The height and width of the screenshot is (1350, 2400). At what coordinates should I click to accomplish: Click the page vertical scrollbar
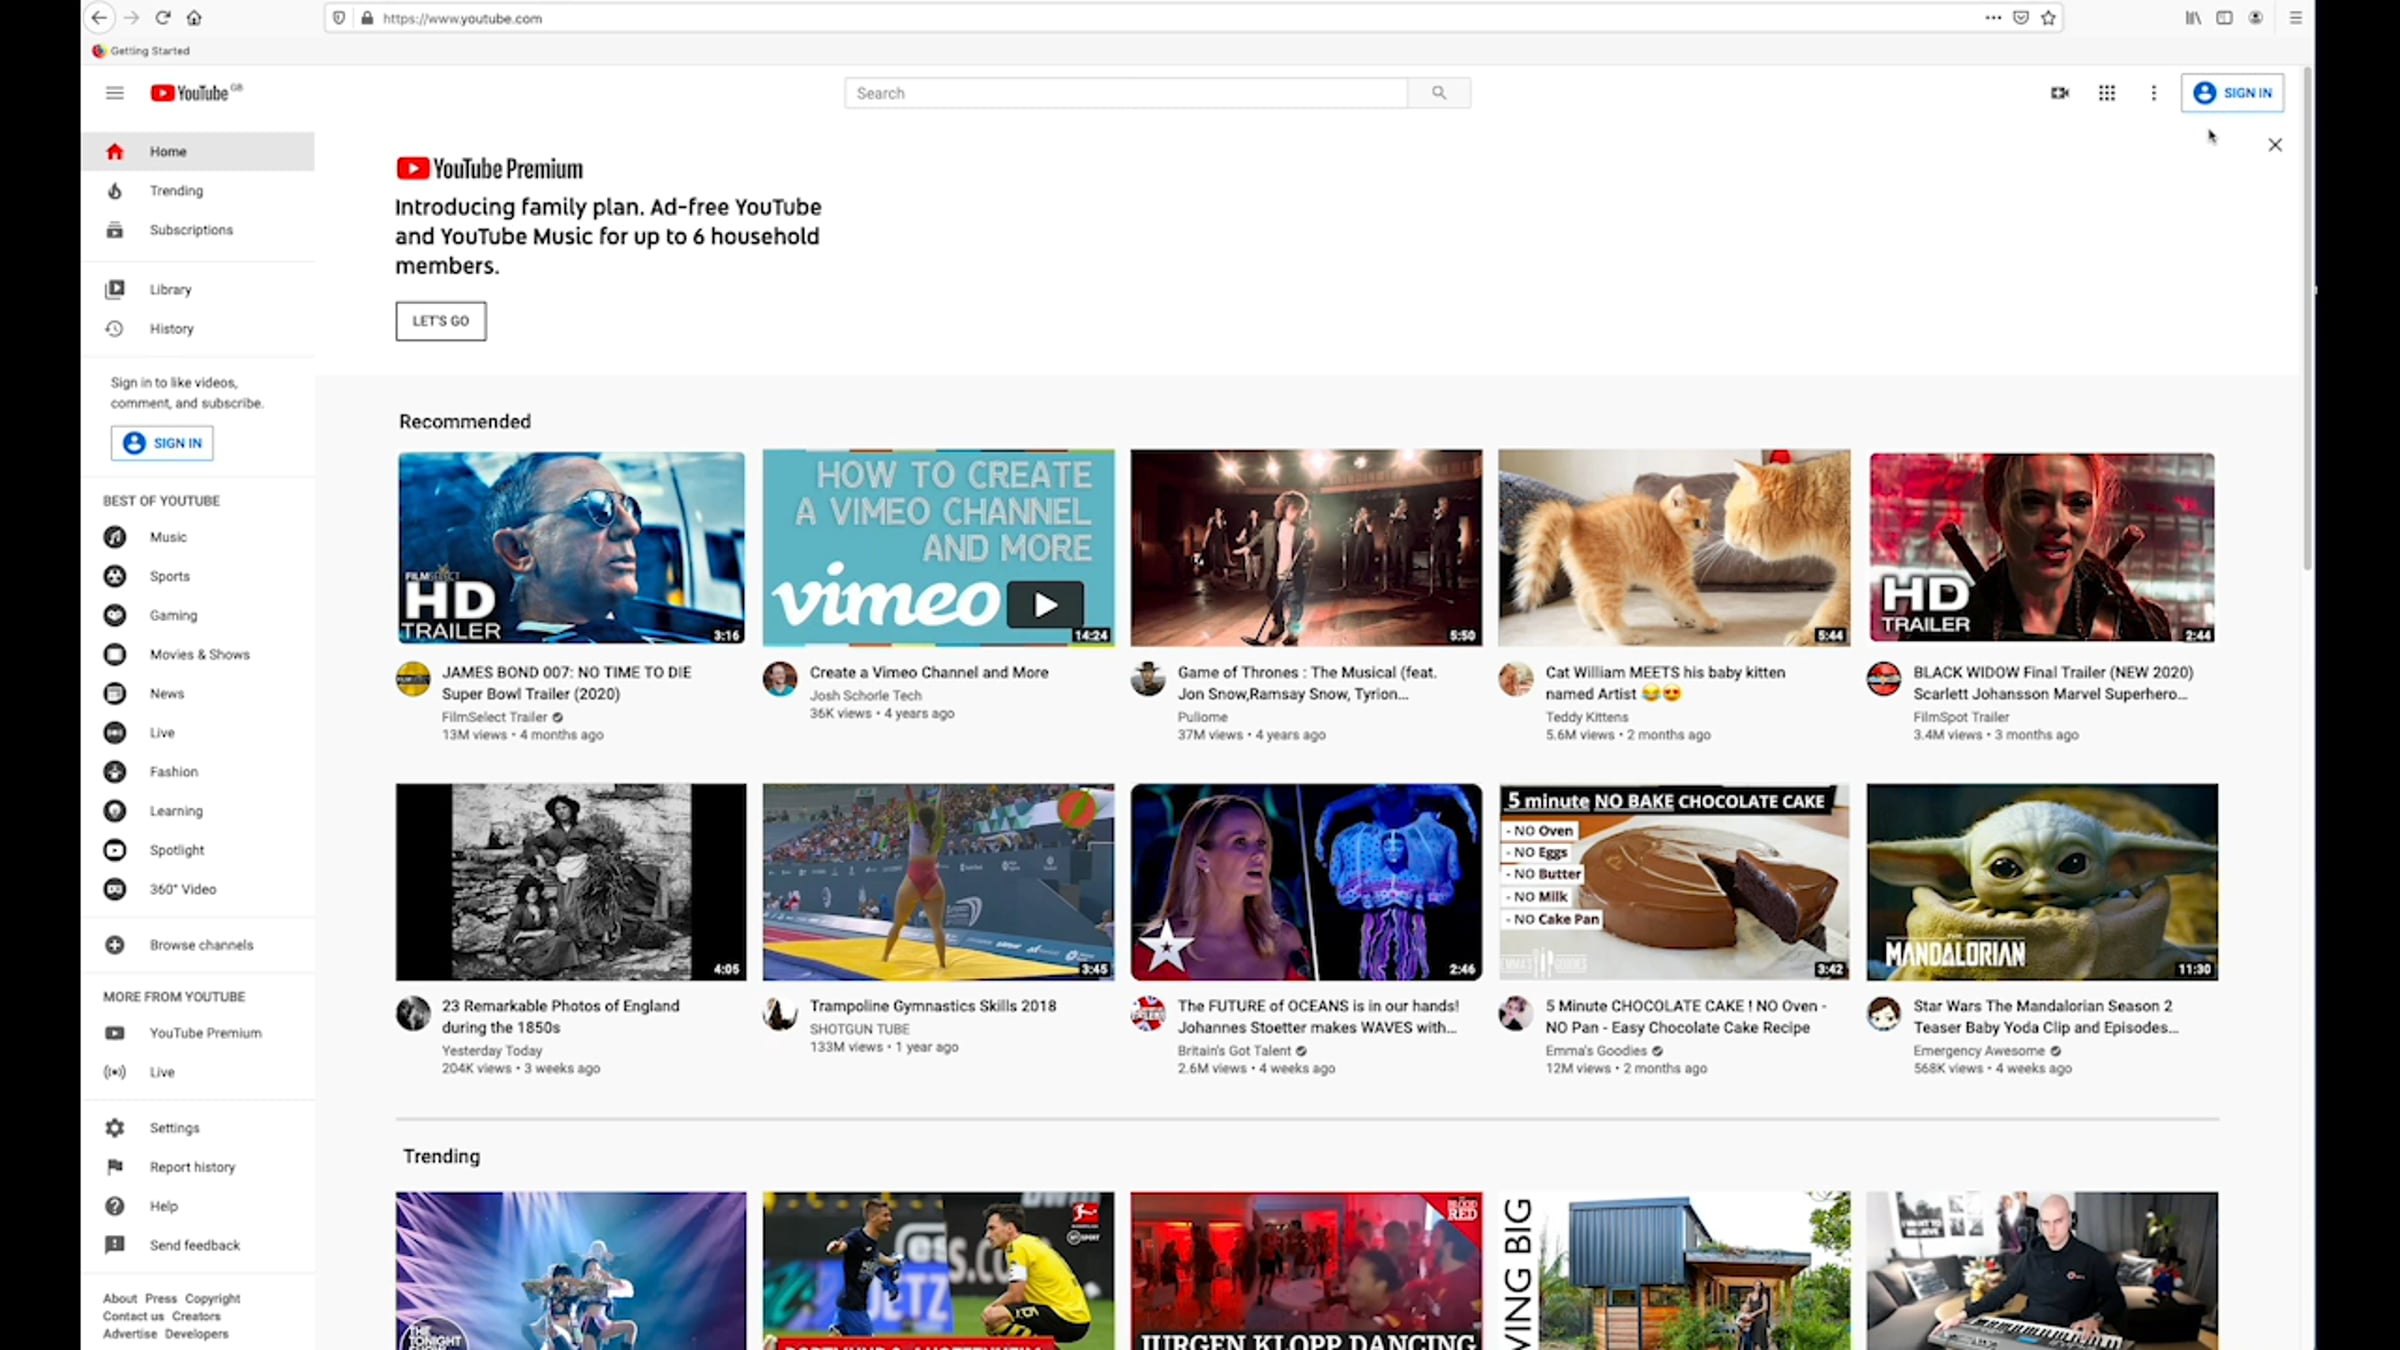2307,320
